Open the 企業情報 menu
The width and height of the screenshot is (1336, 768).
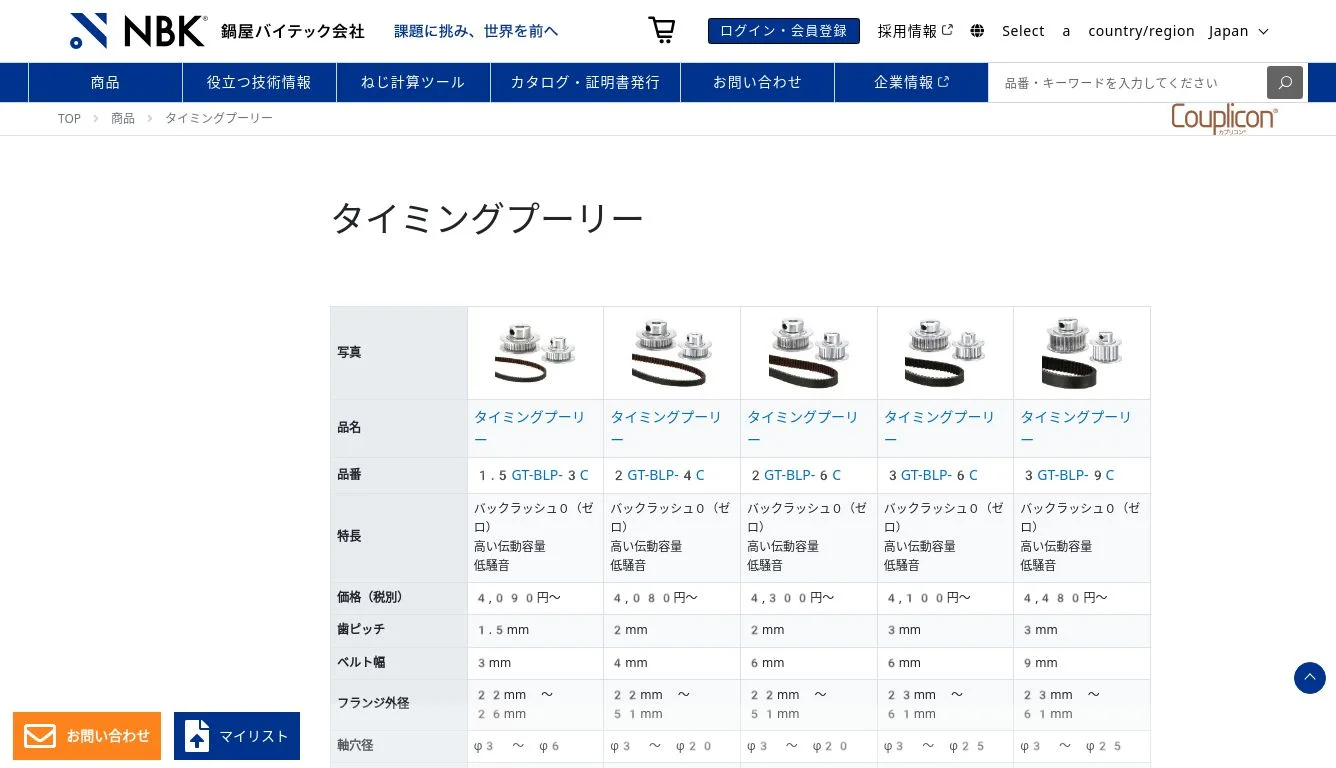click(911, 82)
